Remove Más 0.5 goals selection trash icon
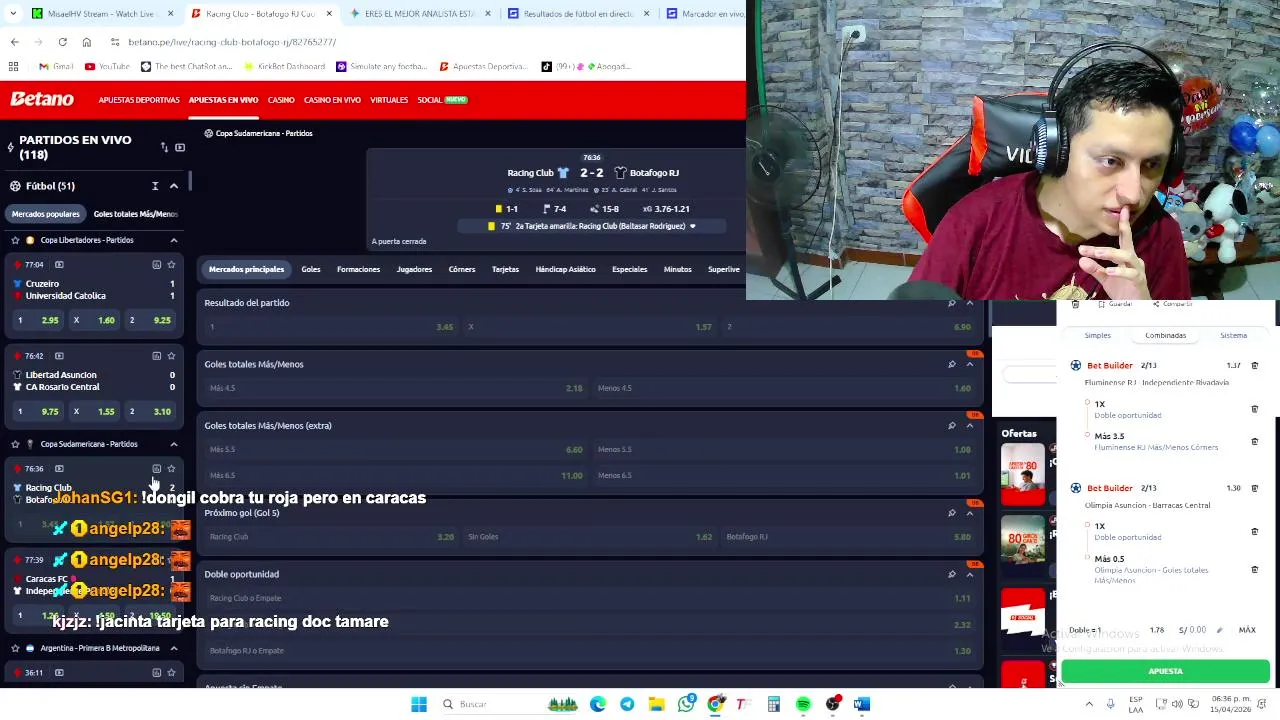The height and width of the screenshot is (720, 1280). [1254, 570]
